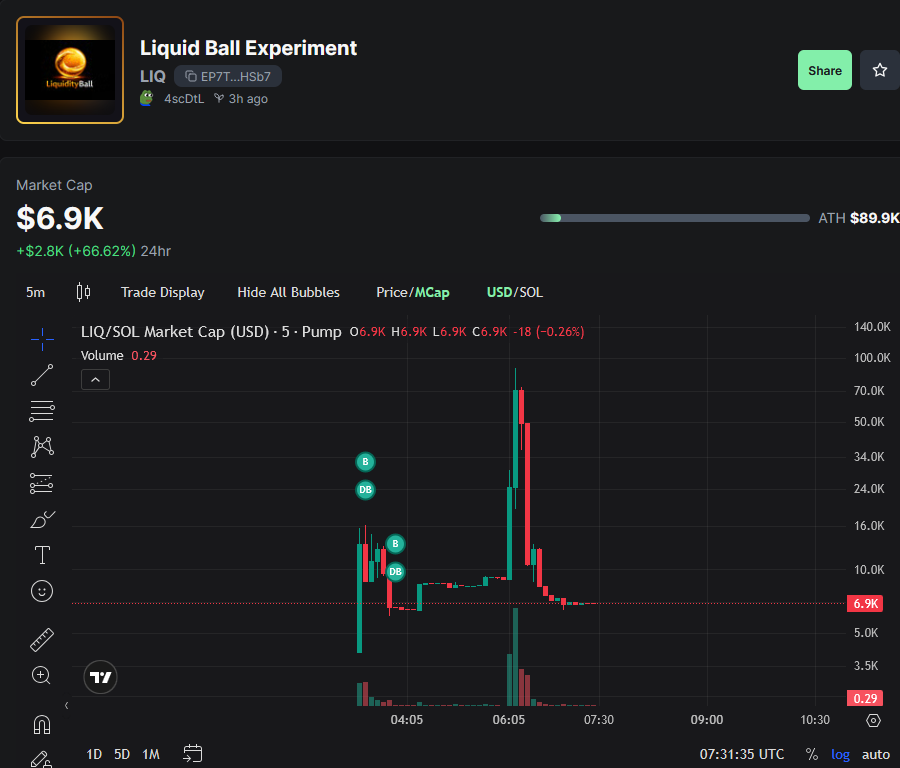Toggle percent scale mode
Image resolution: width=900 pixels, height=768 pixels.
(x=812, y=754)
